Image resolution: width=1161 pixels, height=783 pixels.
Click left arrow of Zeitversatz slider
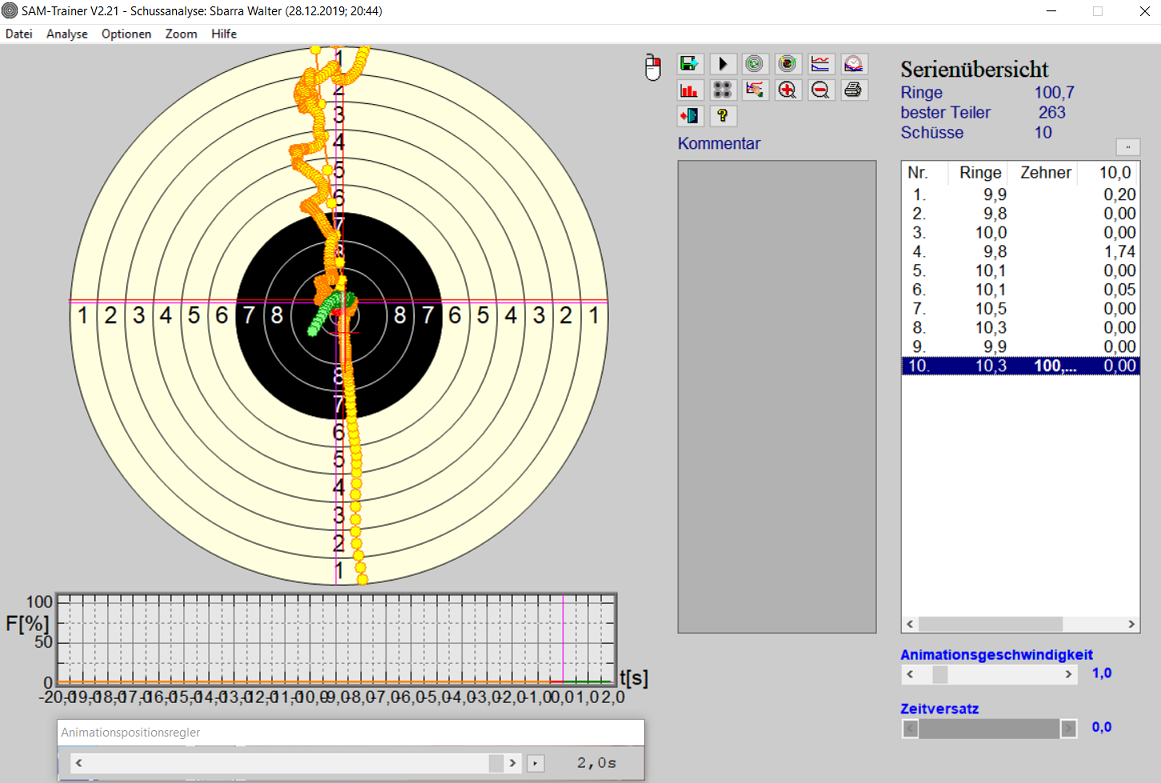910,729
